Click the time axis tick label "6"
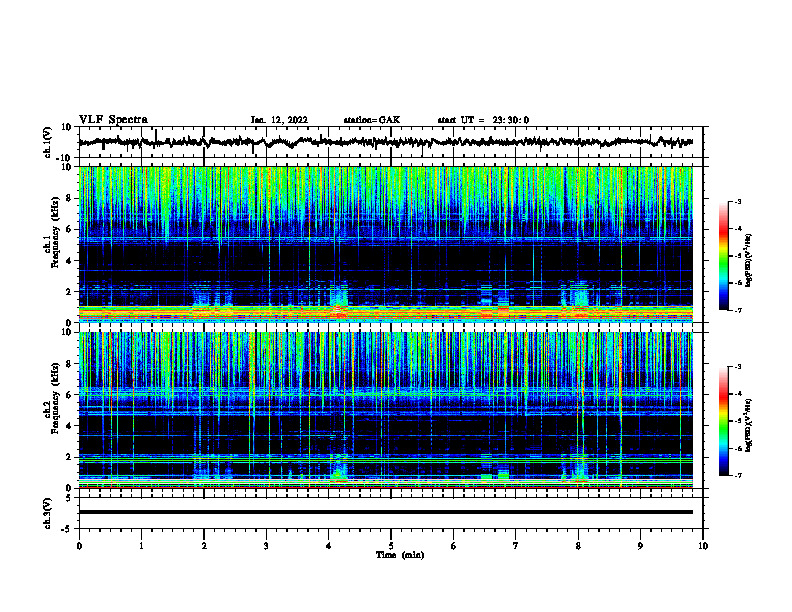This screenshot has width=792, height=612. point(454,546)
